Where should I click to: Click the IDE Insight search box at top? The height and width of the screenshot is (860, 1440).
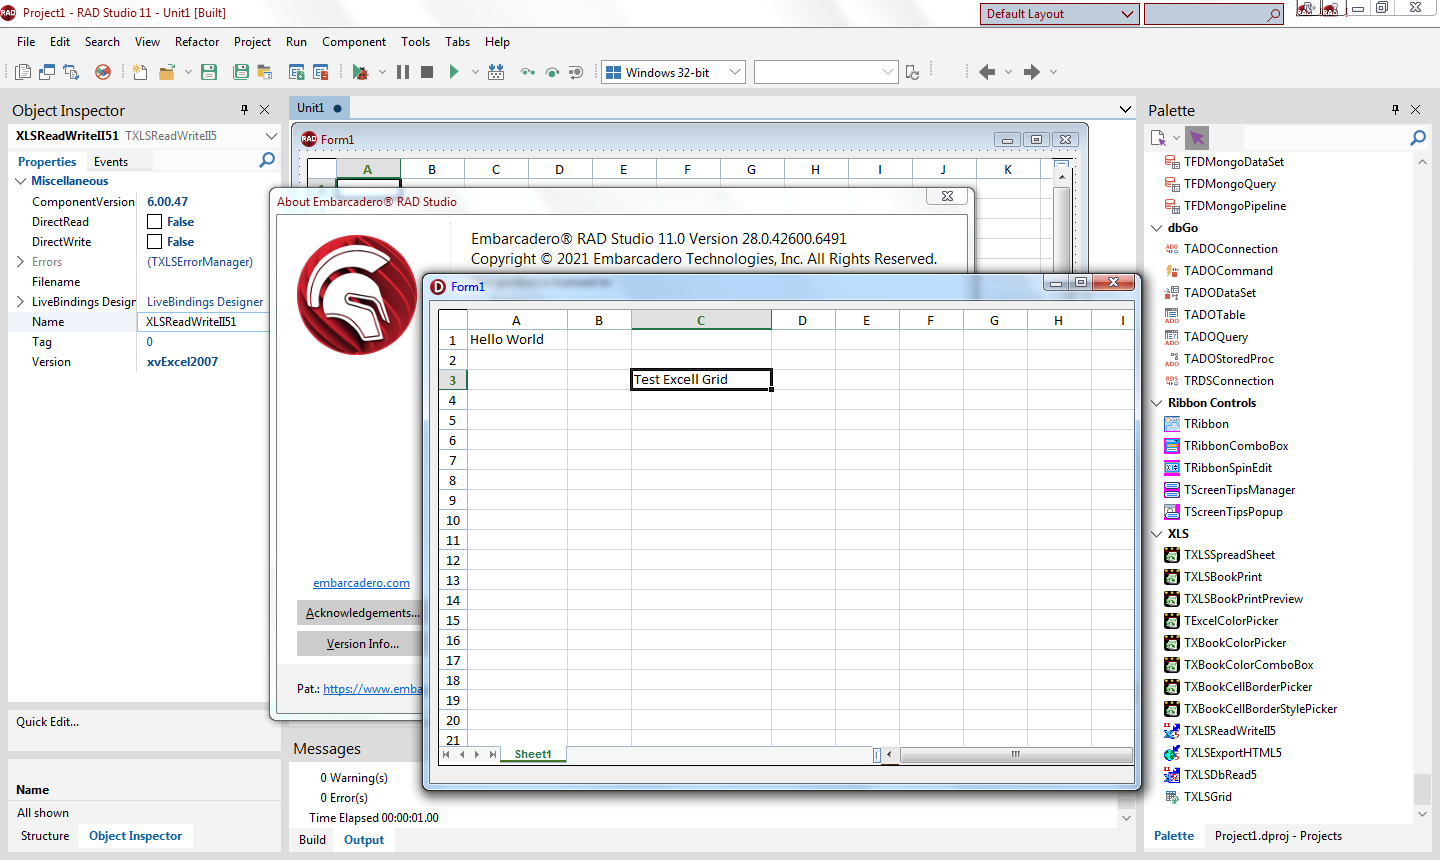1213,14
